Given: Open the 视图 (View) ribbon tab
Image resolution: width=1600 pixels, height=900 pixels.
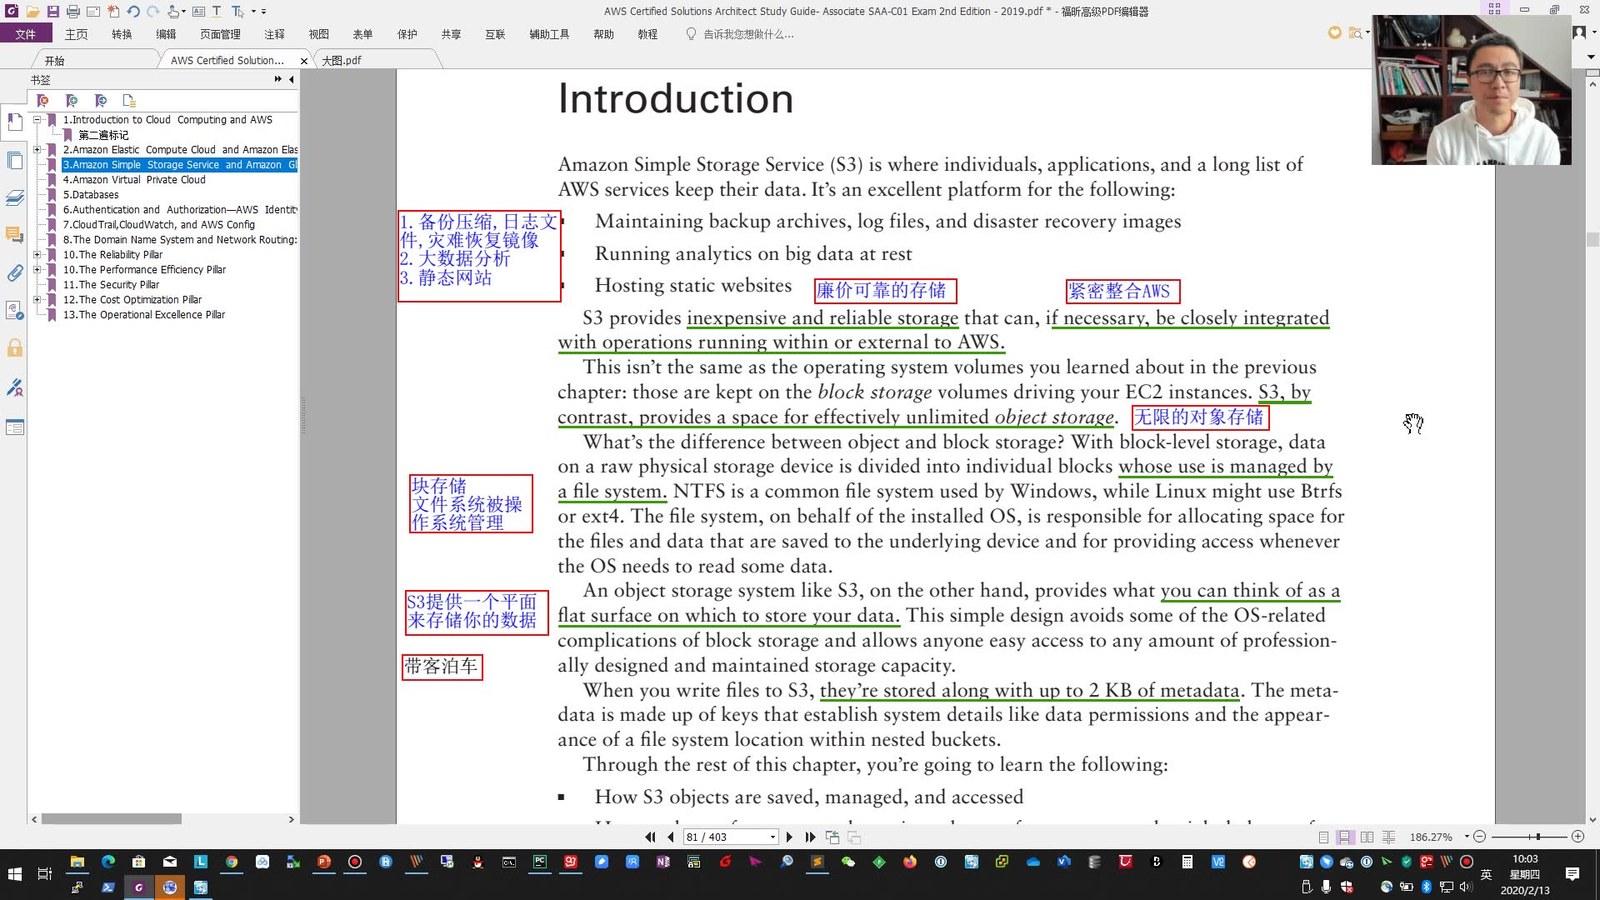Looking at the screenshot, I should [319, 34].
